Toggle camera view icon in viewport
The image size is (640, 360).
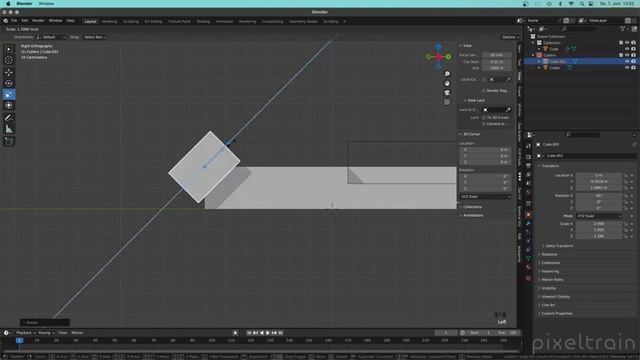click(x=447, y=93)
